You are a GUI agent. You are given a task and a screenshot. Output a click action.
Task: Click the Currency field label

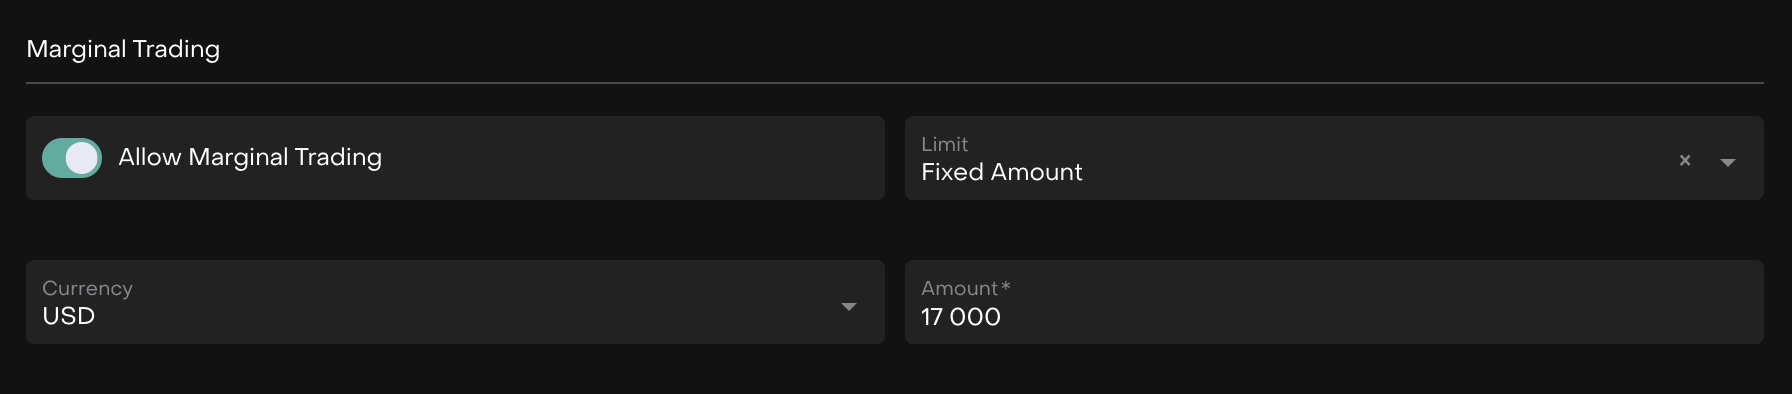[87, 288]
